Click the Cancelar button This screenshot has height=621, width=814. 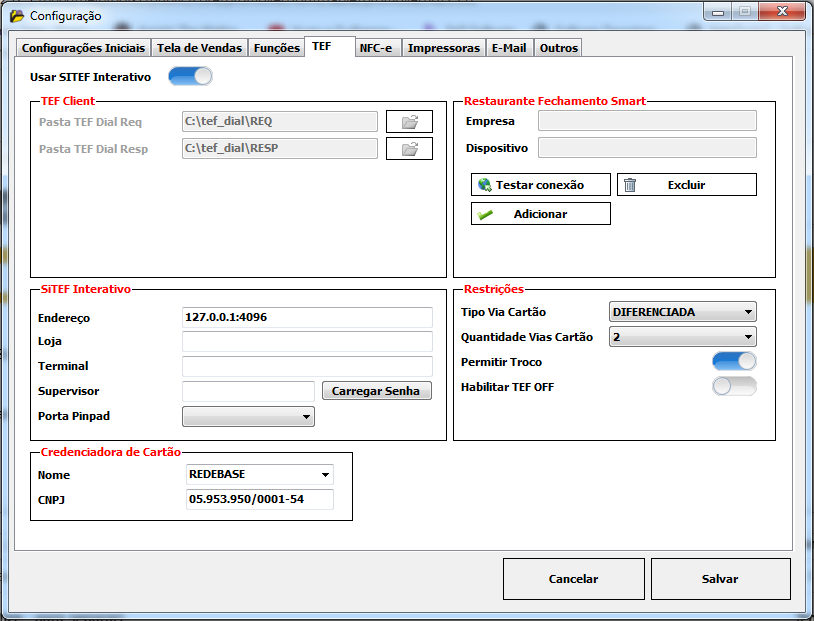point(573,579)
